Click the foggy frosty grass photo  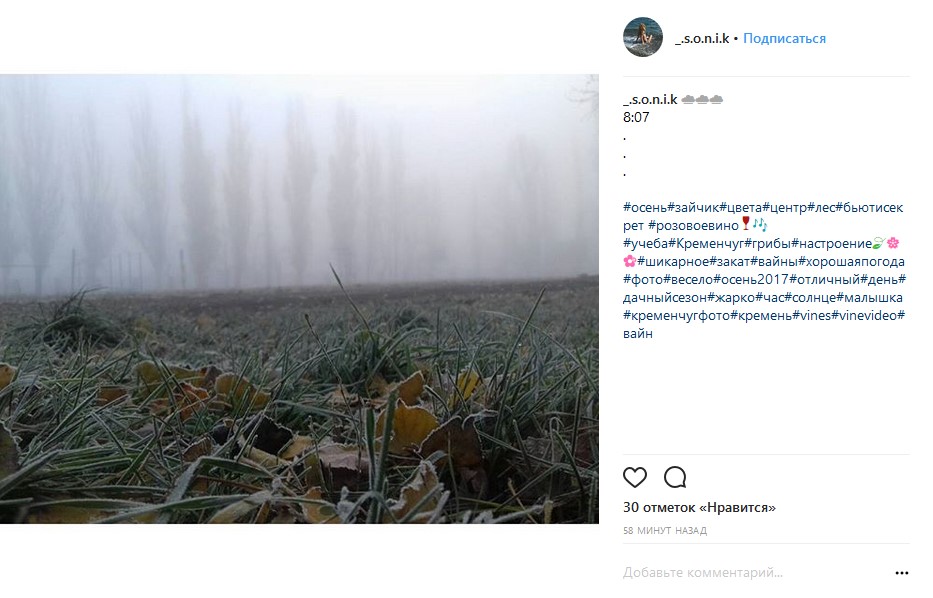(x=299, y=298)
